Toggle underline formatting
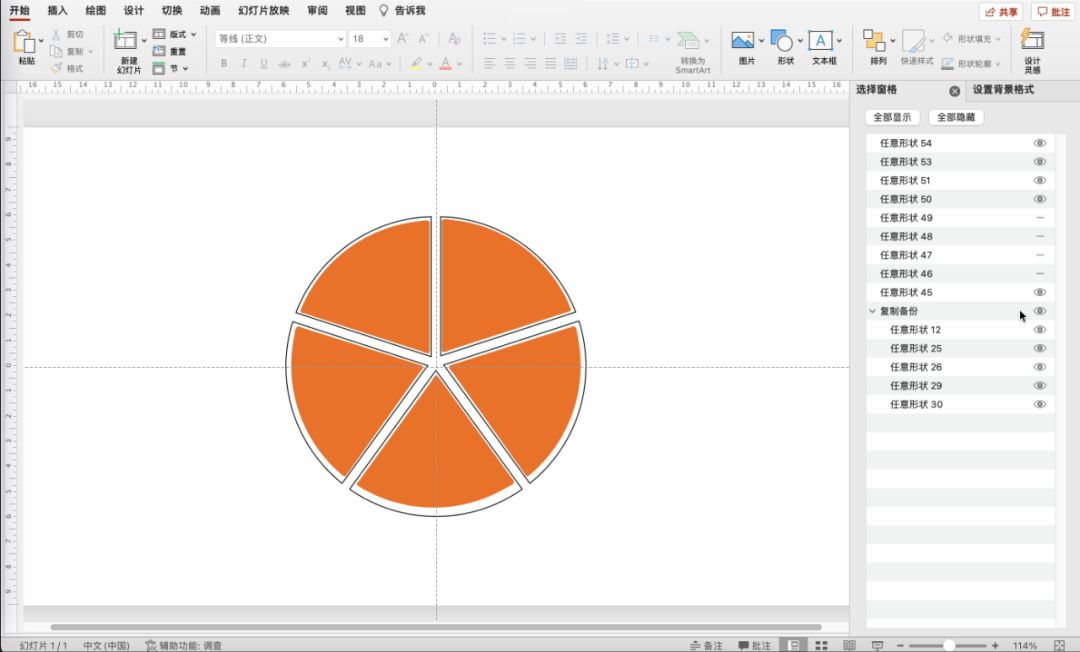This screenshot has height=652, width=1080. pos(264,63)
